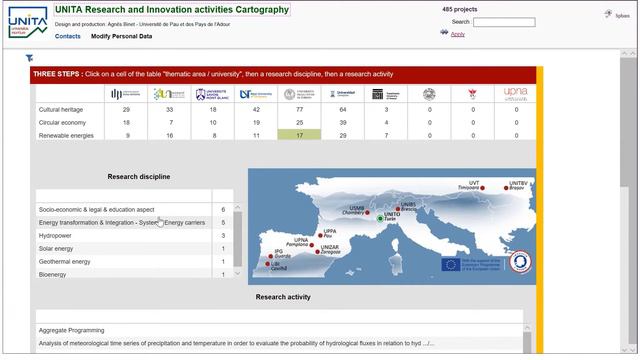640x360 pixels.
Task: Select Energy transformation & integration discipline row
Action: tap(134, 222)
